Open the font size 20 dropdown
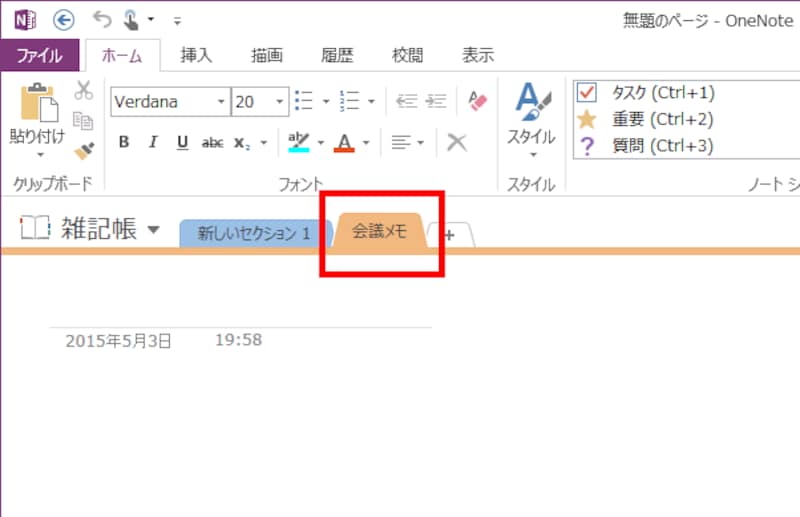 tap(280, 102)
